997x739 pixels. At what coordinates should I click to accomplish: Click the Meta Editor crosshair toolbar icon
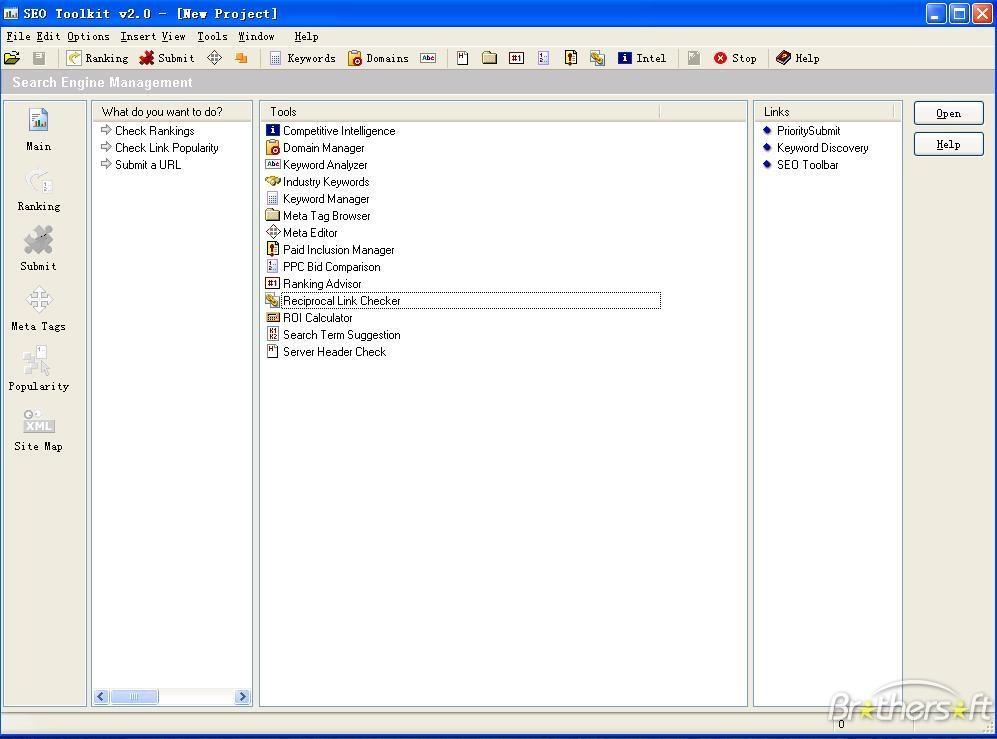(x=214, y=59)
